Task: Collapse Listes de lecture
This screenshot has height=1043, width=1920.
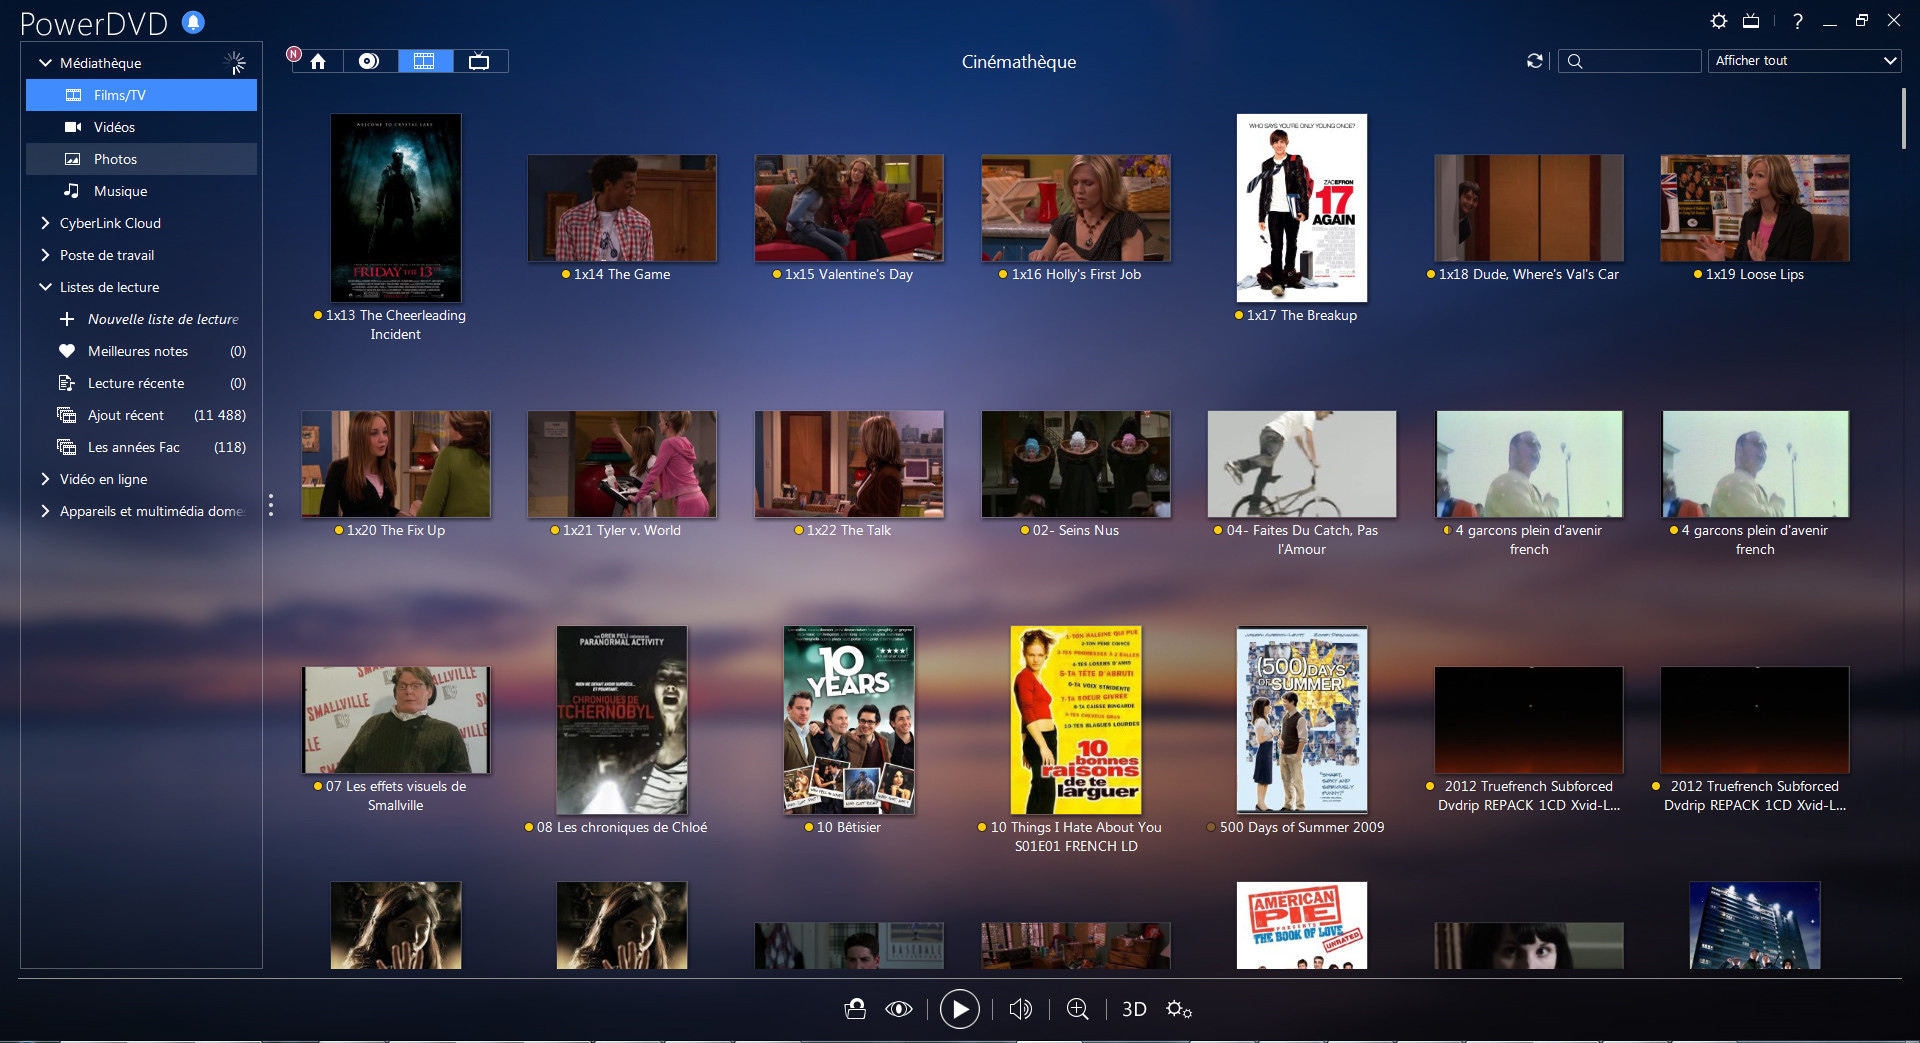Action: [x=45, y=287]
